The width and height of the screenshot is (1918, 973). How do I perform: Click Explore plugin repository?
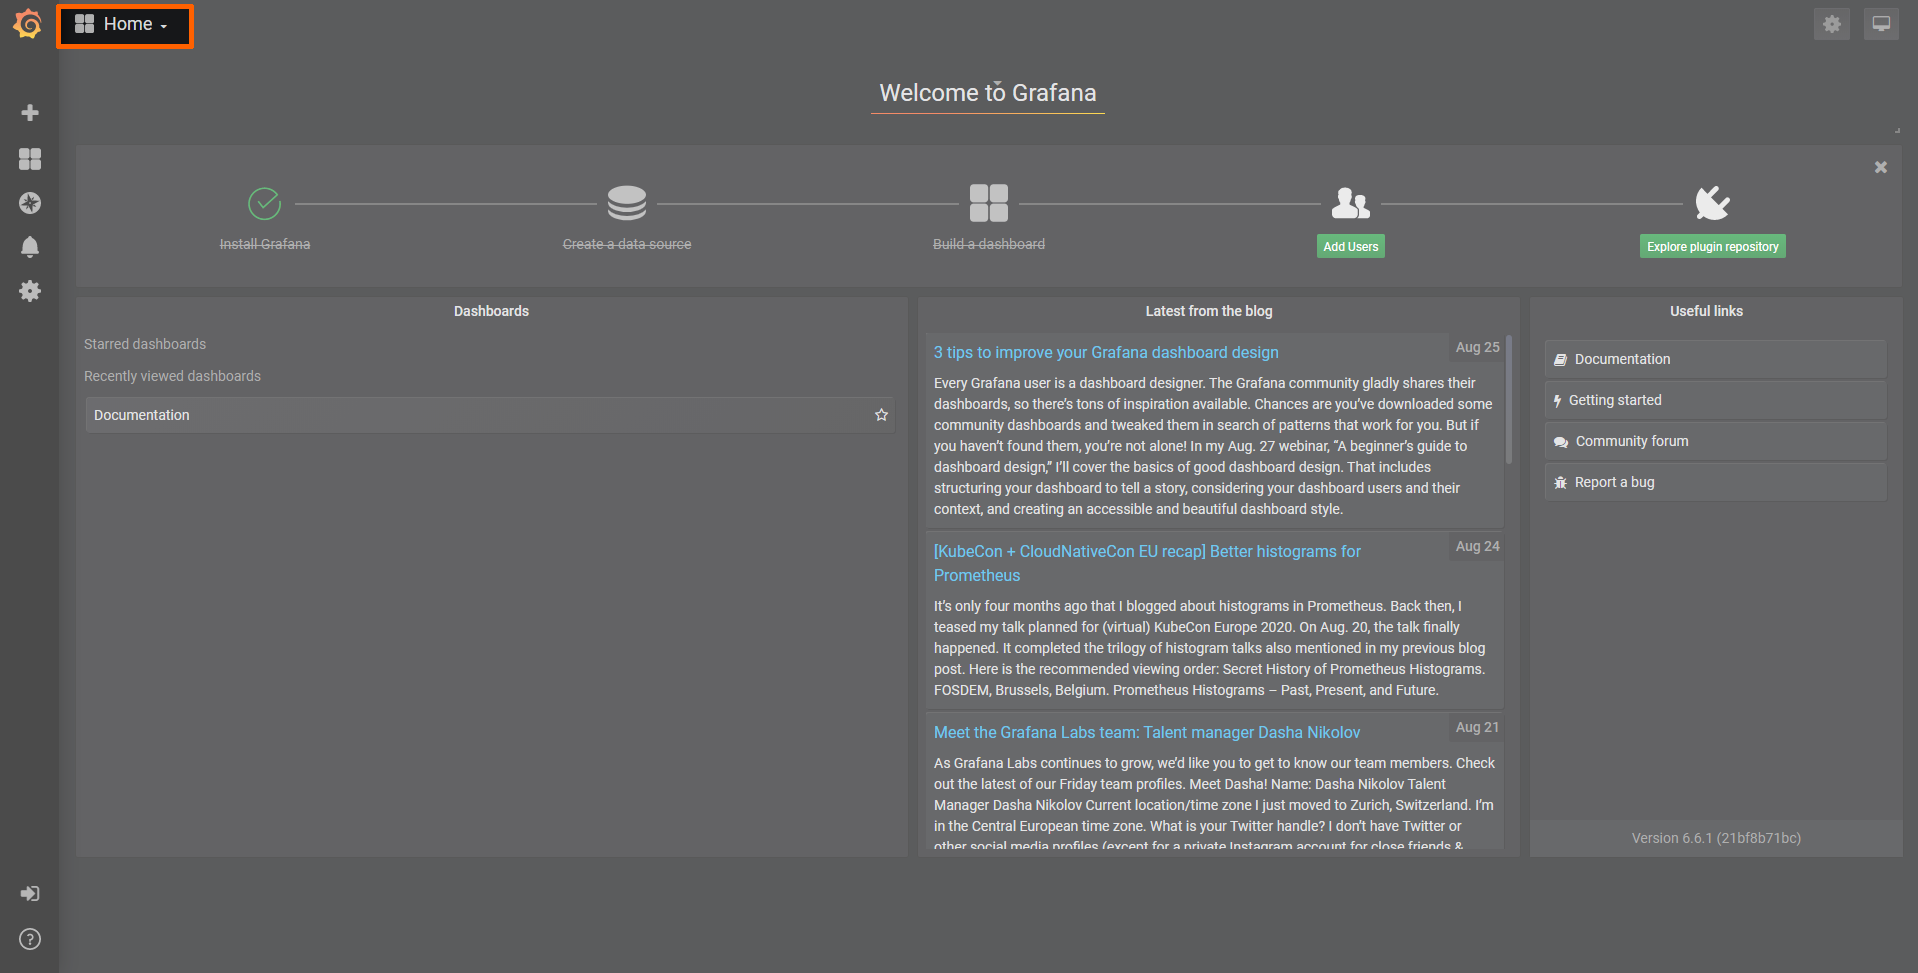pyautogui.click(x=1711, y=245)
